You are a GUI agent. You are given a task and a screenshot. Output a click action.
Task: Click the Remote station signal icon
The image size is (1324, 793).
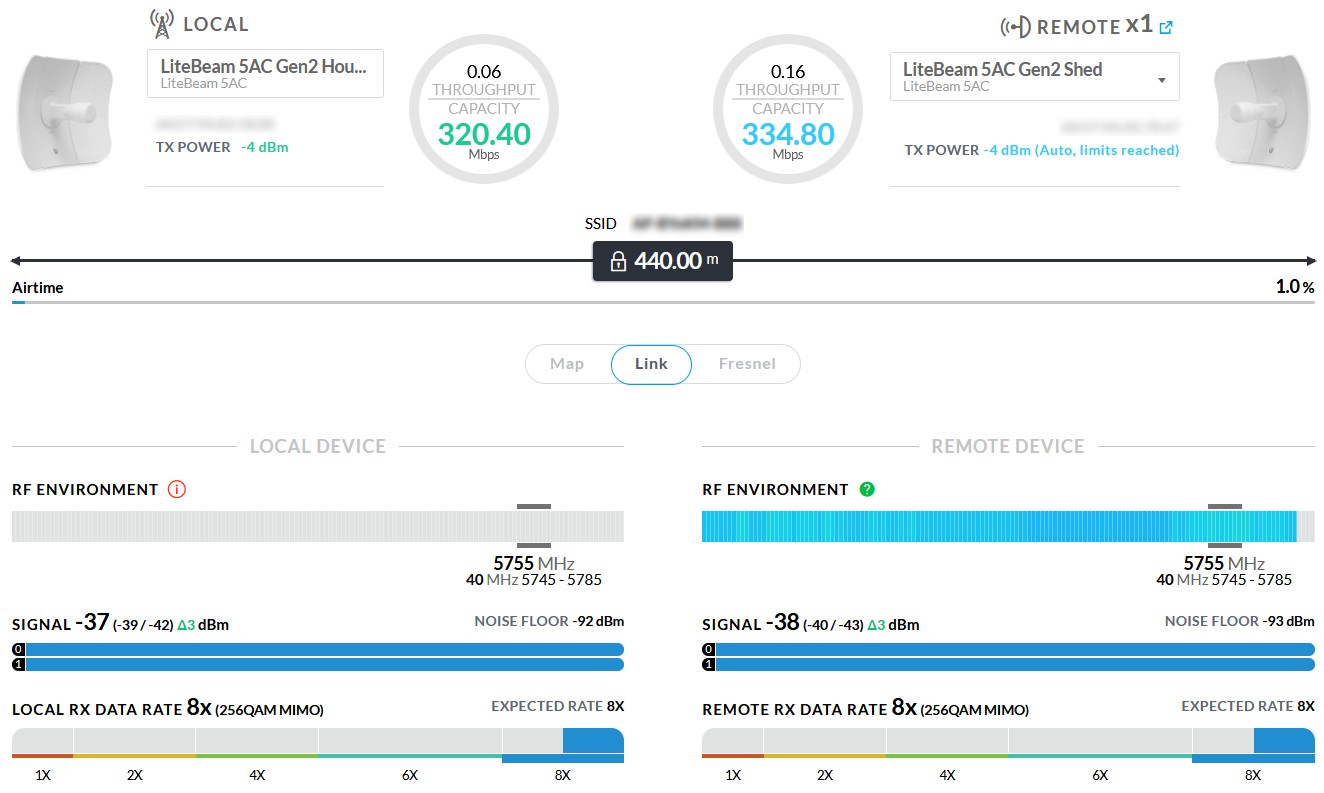[1015, 27]
